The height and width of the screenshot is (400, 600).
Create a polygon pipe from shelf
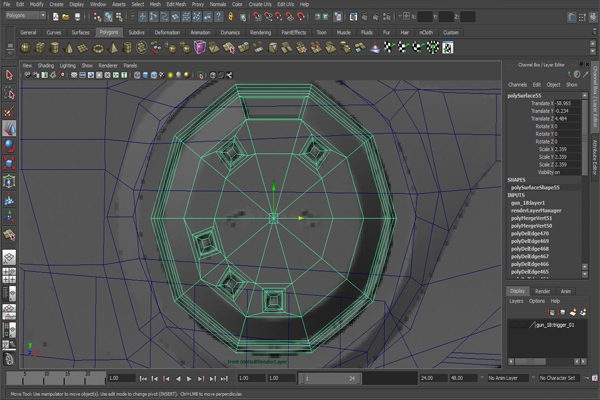pyautogui.click(x=127, y=48)
